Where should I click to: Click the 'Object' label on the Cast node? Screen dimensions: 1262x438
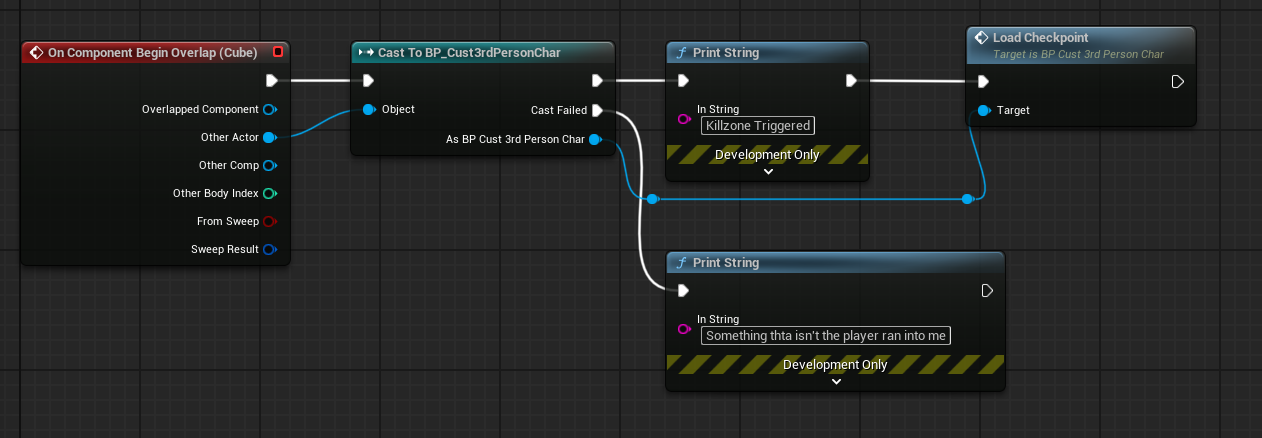[x=398, y=109]
